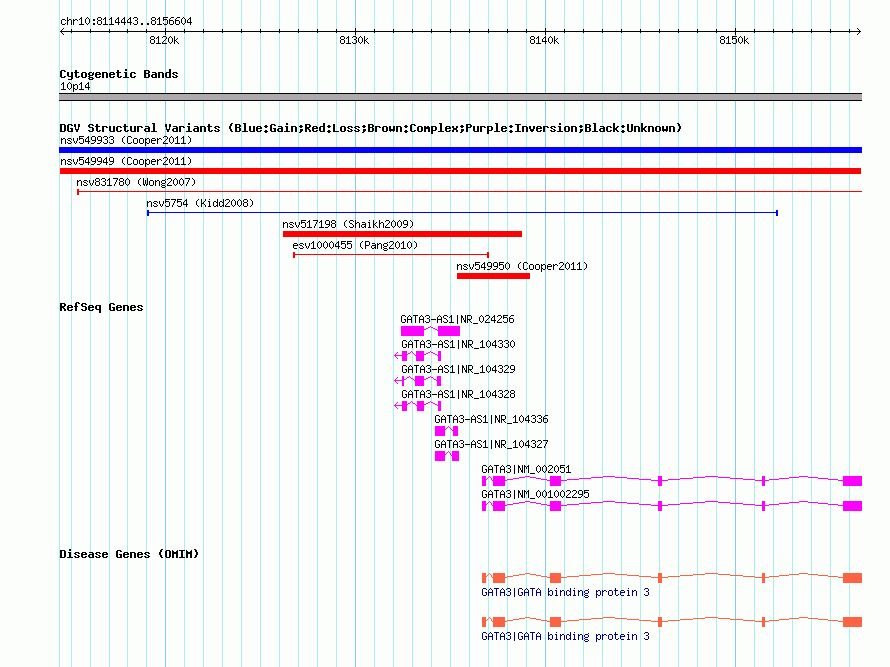Click the gray 10p14 cytogenetic band bar
This screenshot has height=667, width=890.
[x=460, y=97]
